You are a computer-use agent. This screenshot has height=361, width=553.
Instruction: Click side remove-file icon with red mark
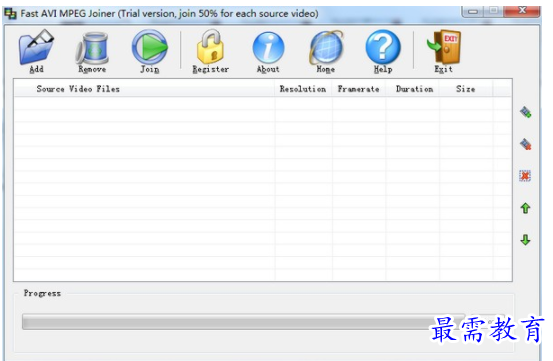525,144
